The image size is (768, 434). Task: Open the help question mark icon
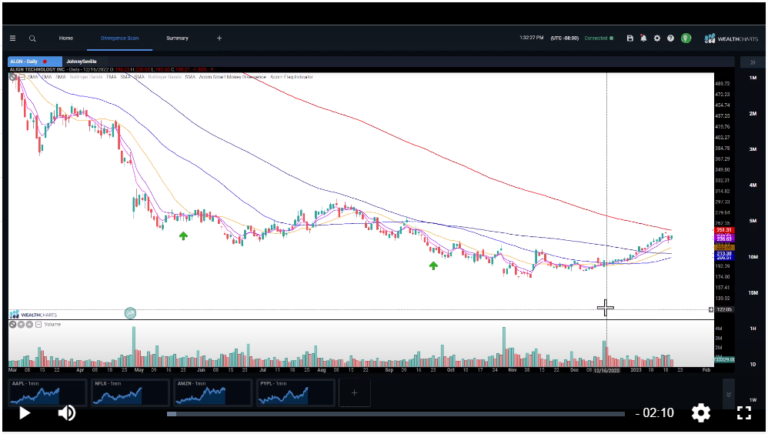click(671, 38)
